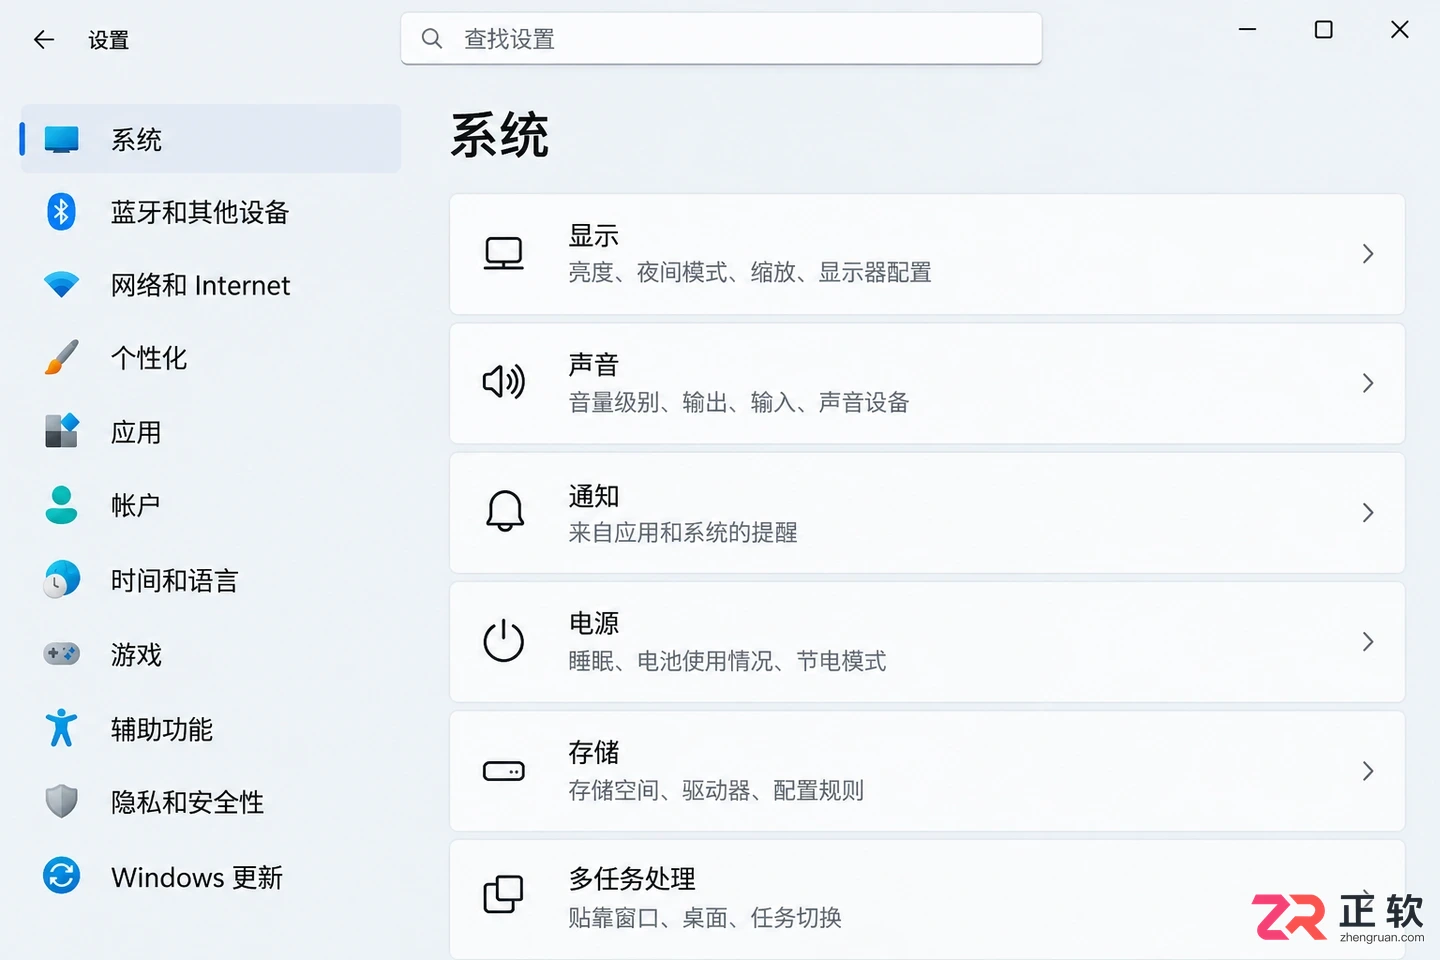This screenshot has width=1440, height=960.
Task: Open the 辅助功能 sidebar label
Action: coord(162,729)
